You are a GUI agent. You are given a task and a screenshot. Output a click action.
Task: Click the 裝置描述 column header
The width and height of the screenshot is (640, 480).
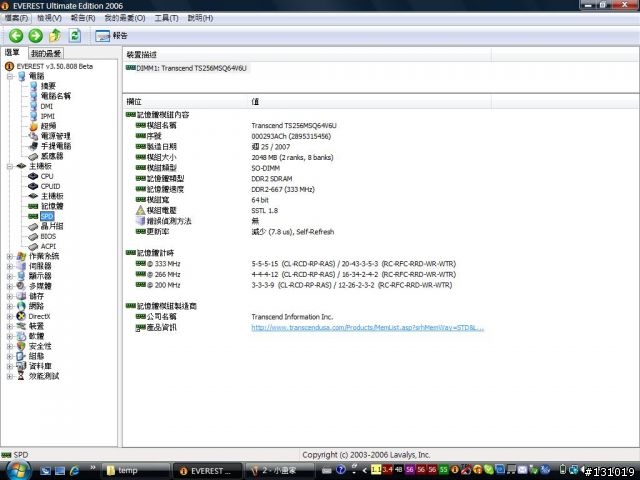coord(141,55)
